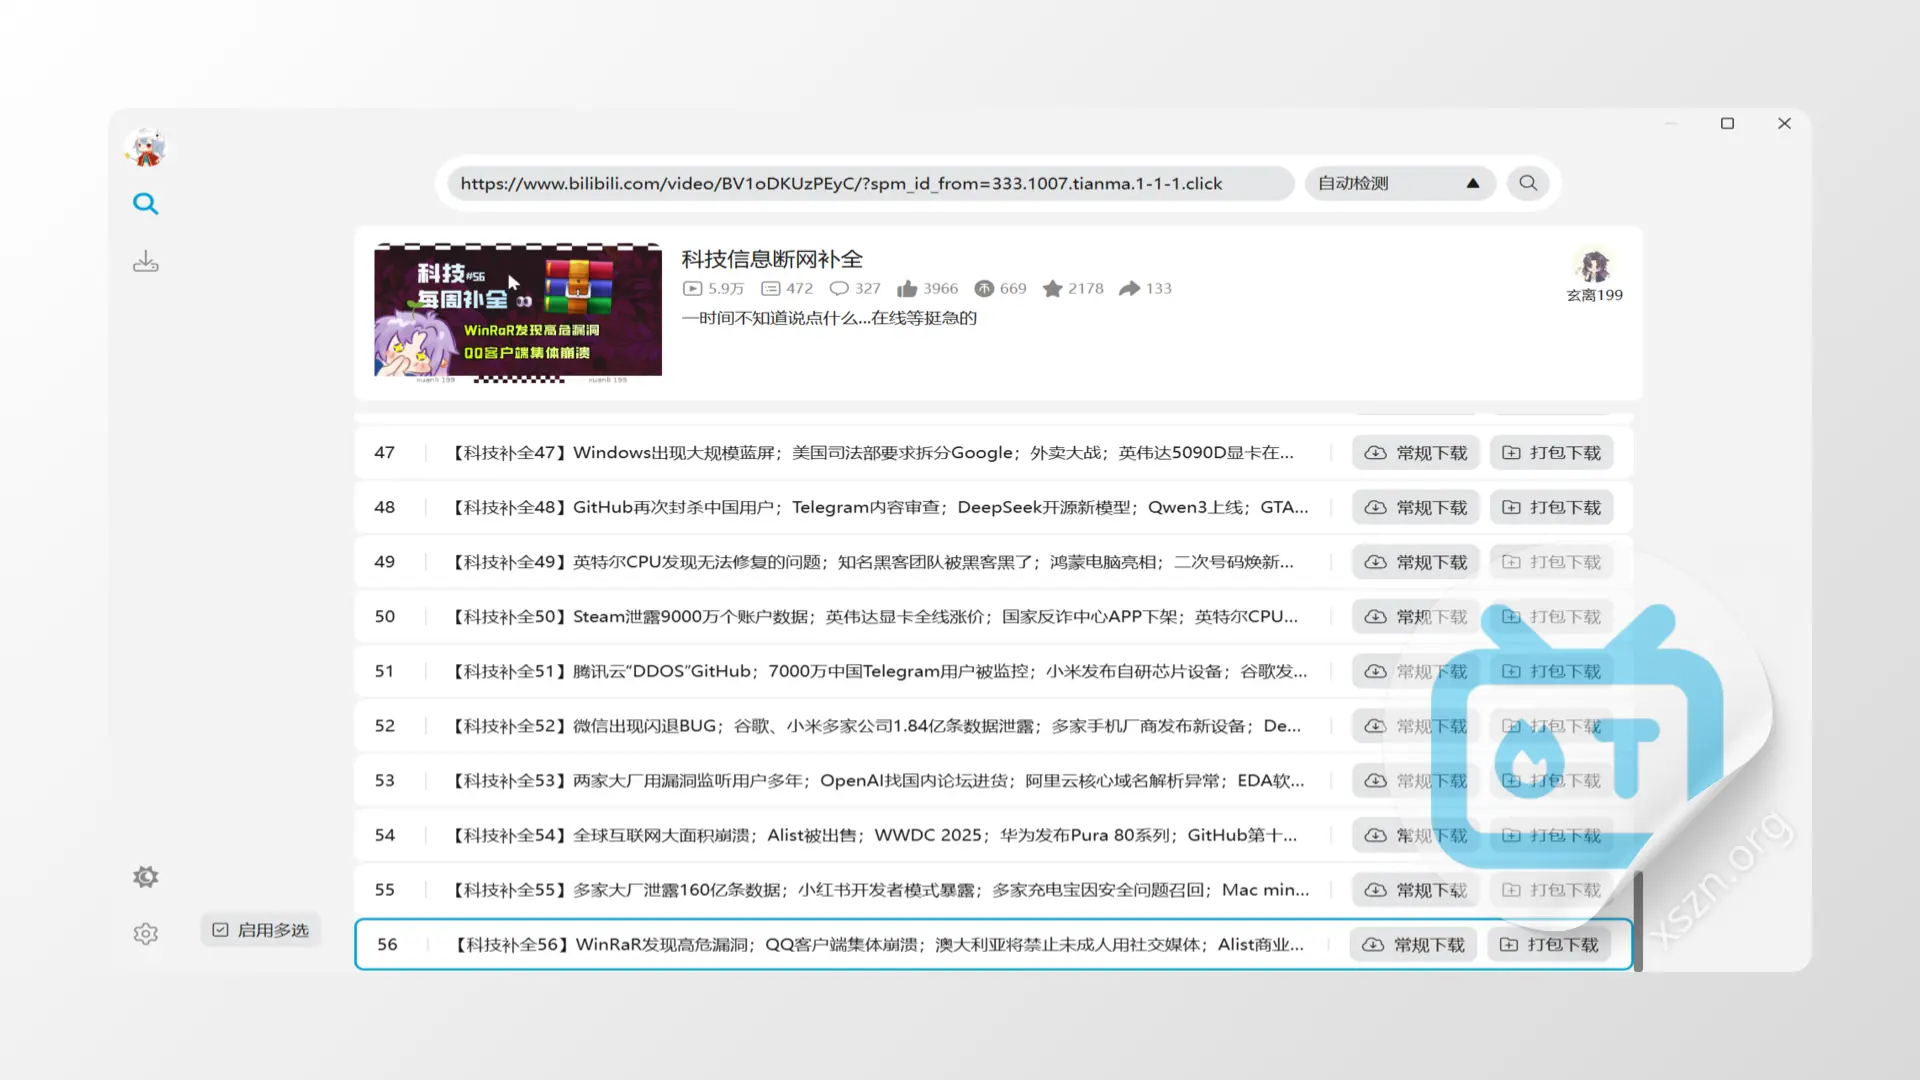
Task: Click the search button next to URL bar
Action: pyautogui.click(x=1528, y=183)
